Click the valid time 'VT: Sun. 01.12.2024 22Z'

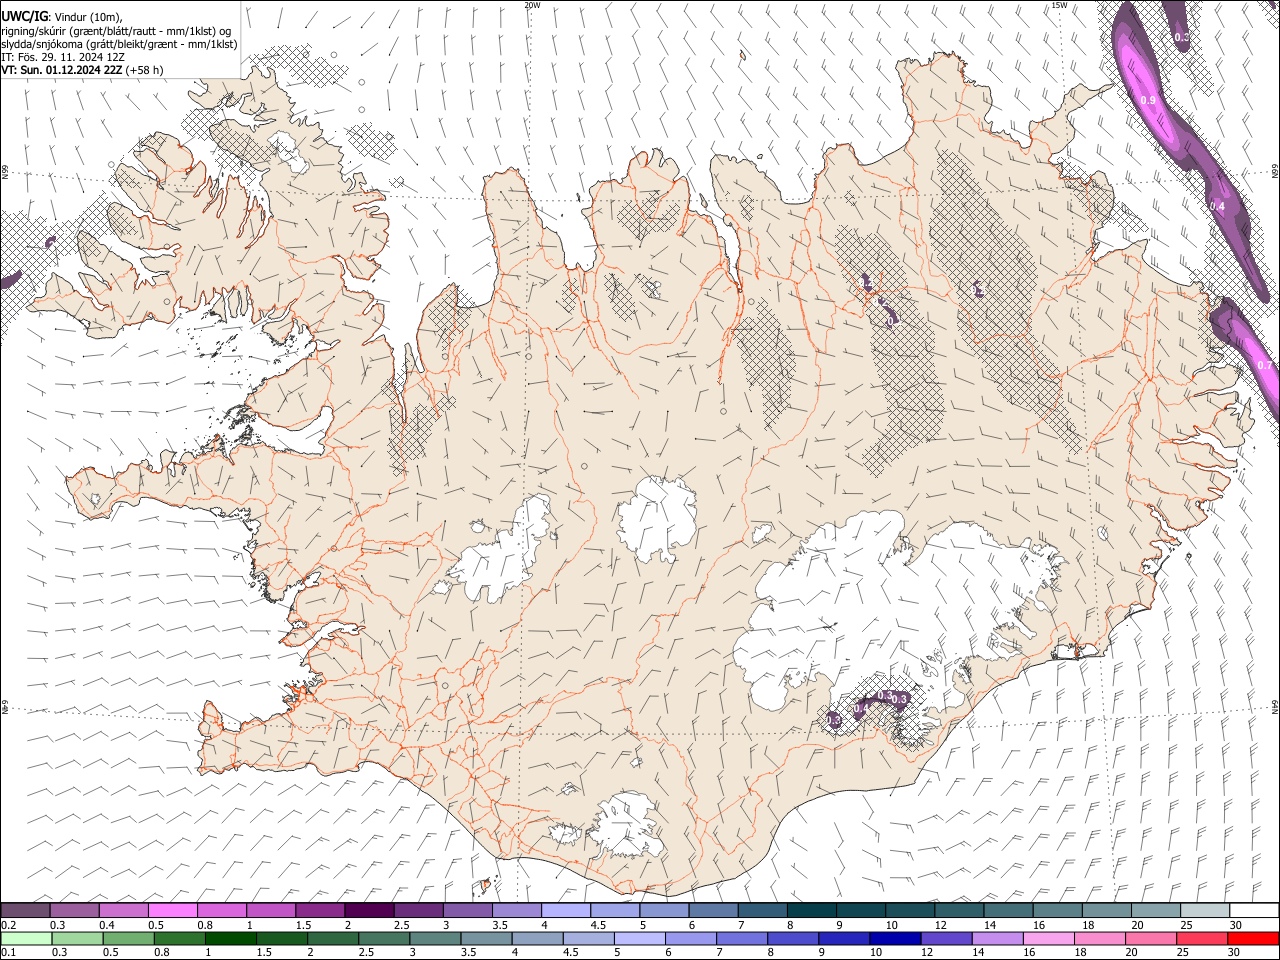coord(62,70)
